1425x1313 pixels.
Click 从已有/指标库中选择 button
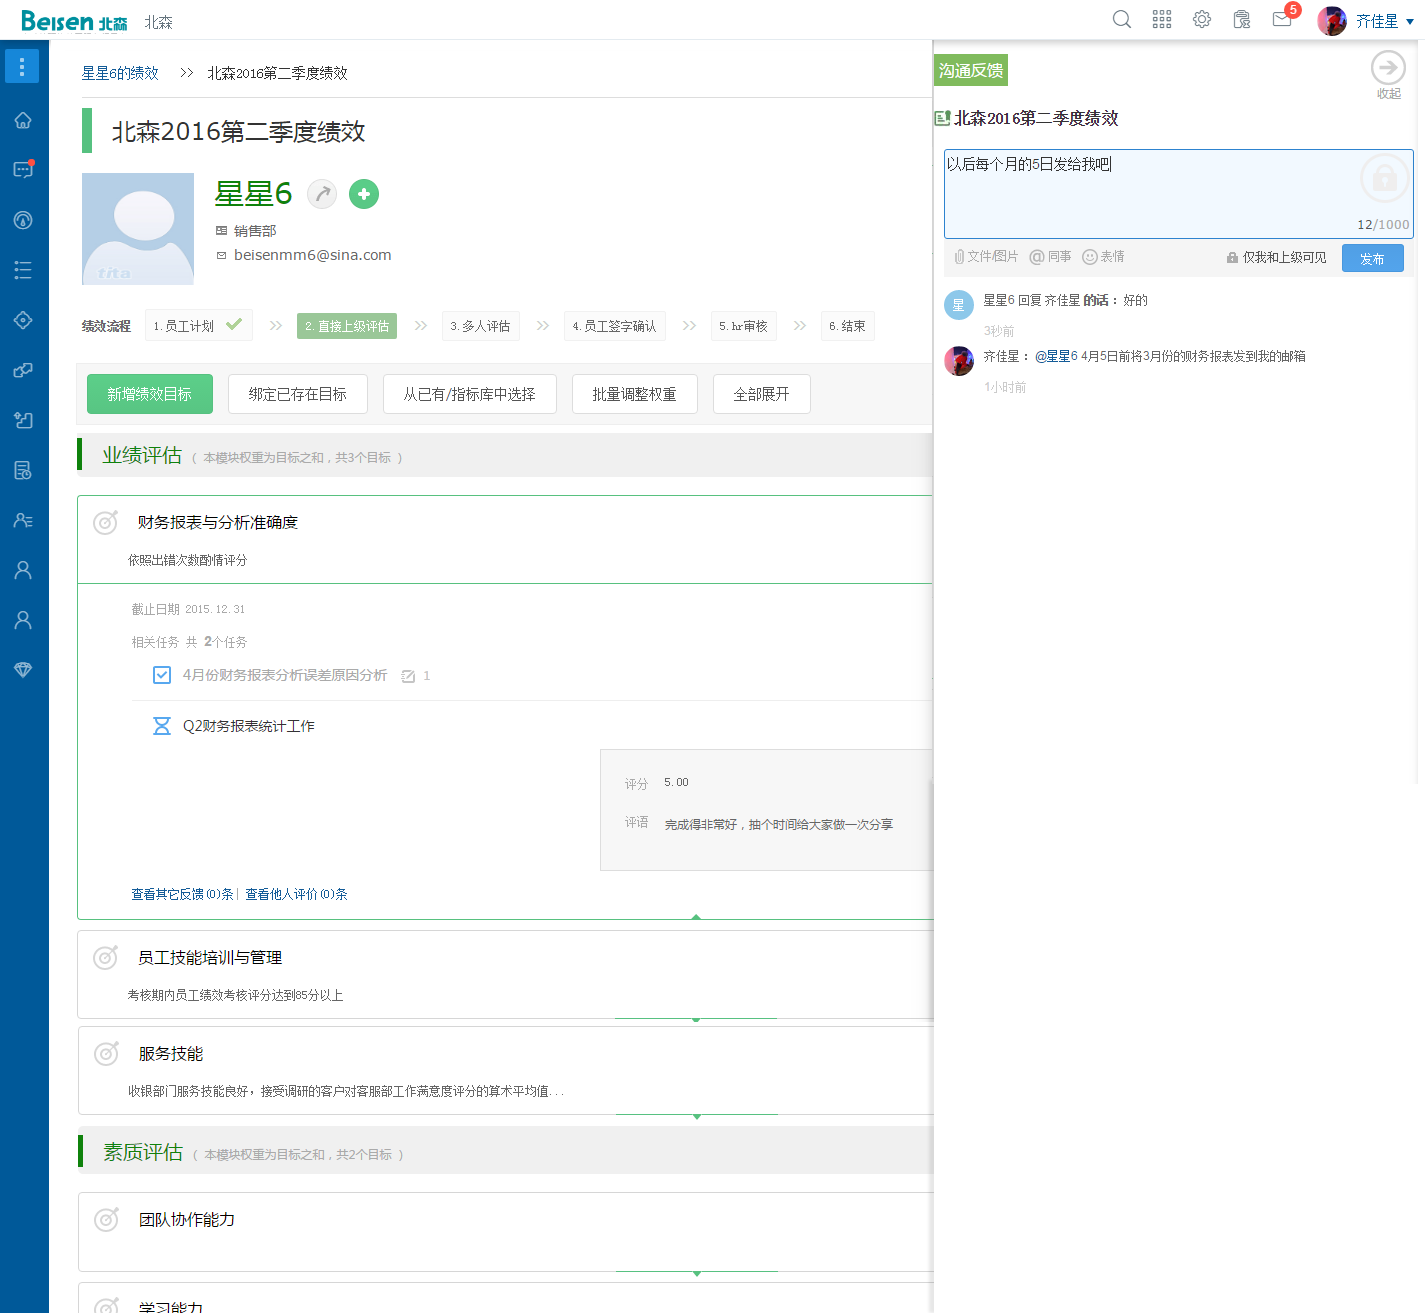[x=470, y=394]
